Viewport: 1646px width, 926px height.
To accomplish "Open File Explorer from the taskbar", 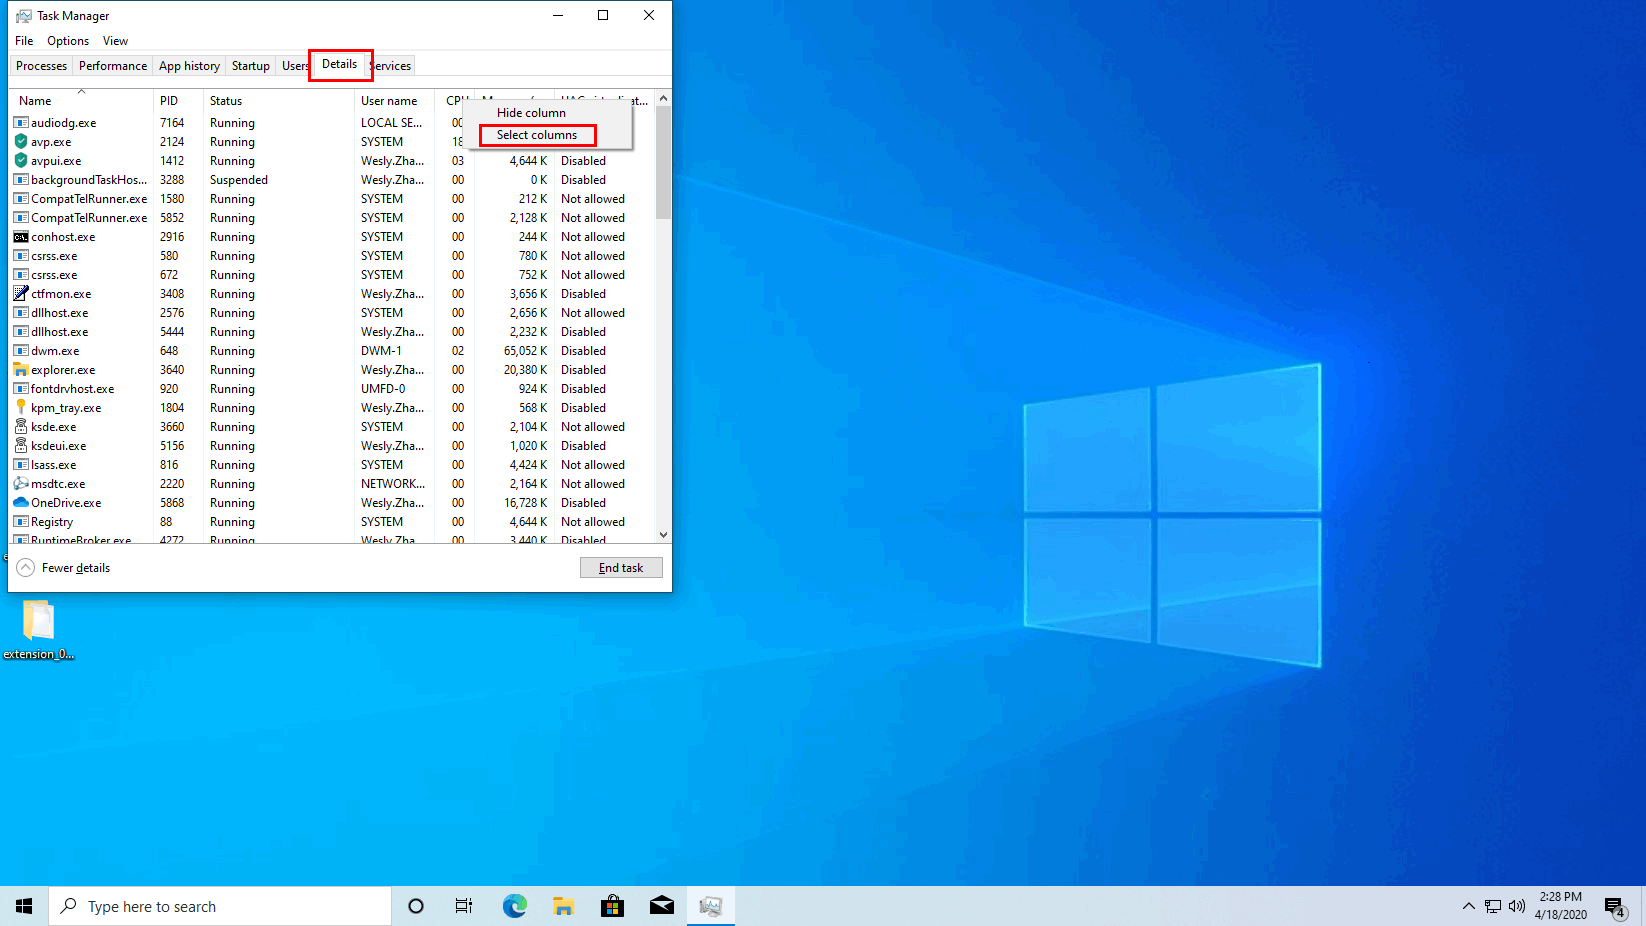I will (x=563, y=906).
